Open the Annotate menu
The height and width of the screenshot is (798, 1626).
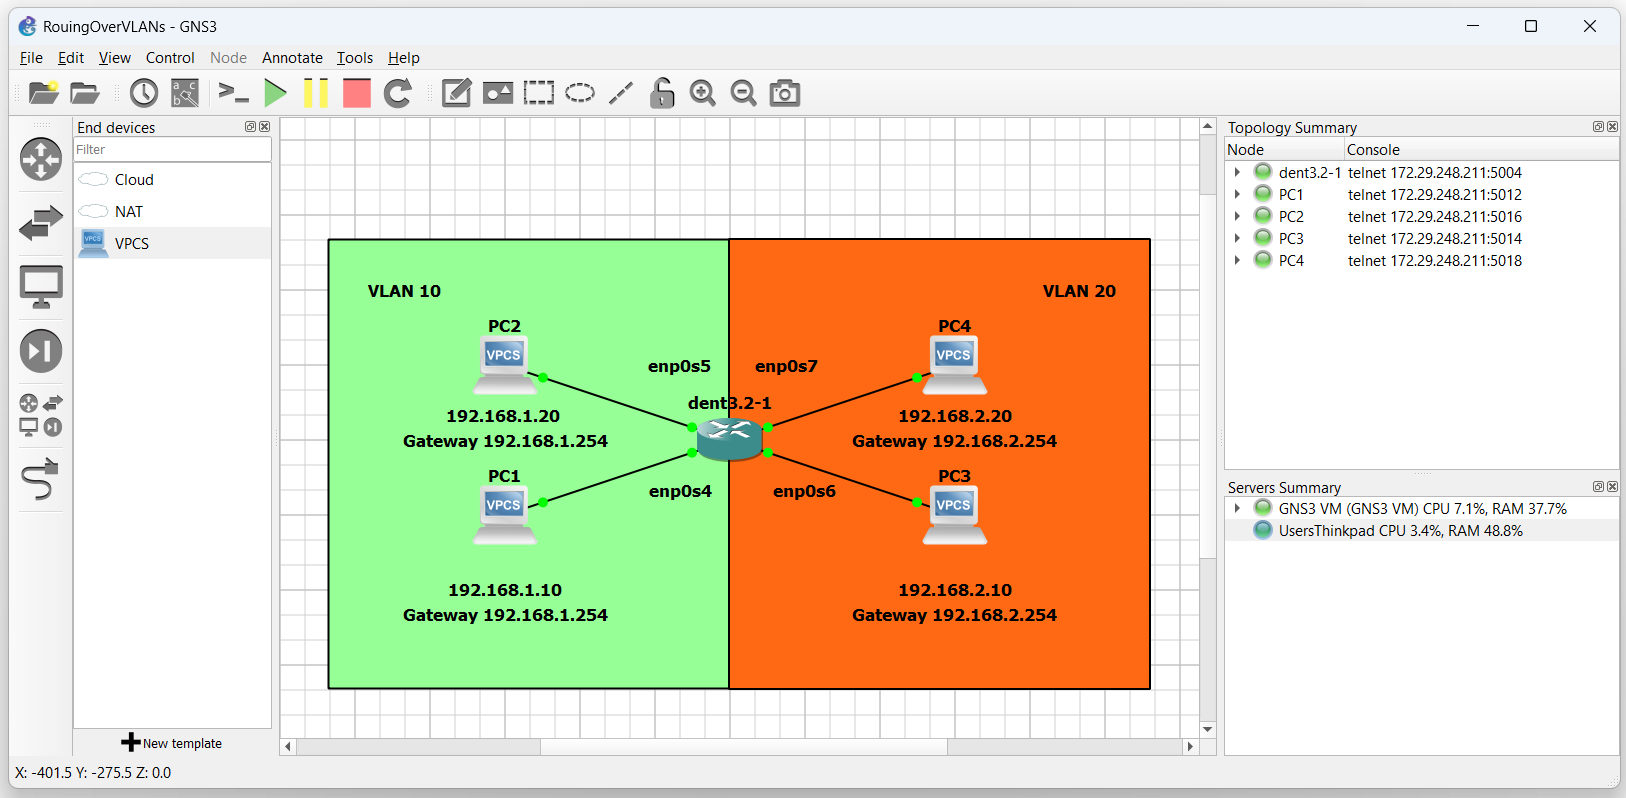click(292, 58)
